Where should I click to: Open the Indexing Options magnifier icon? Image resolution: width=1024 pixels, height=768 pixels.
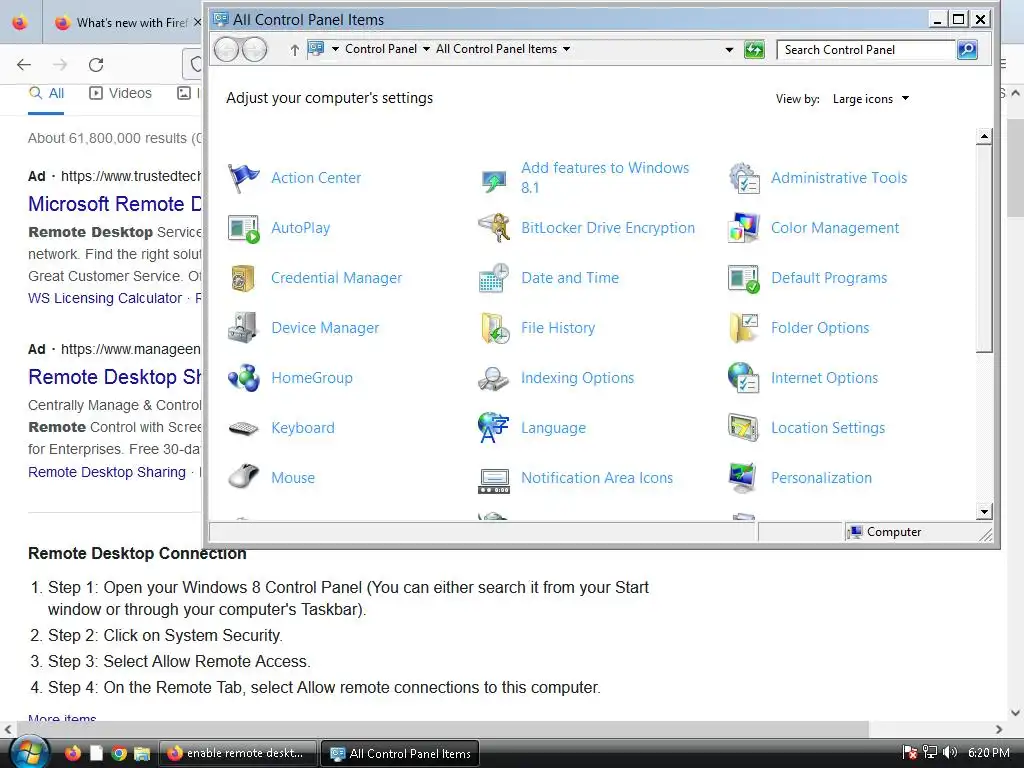coord(494,379)
